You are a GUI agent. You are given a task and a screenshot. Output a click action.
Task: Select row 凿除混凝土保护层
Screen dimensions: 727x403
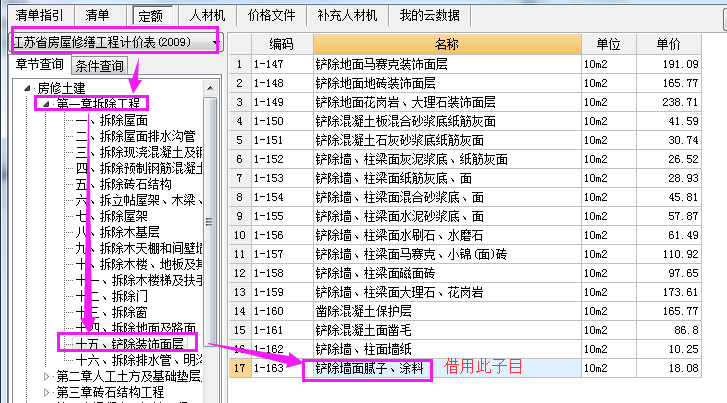click(x=465, y=311)
